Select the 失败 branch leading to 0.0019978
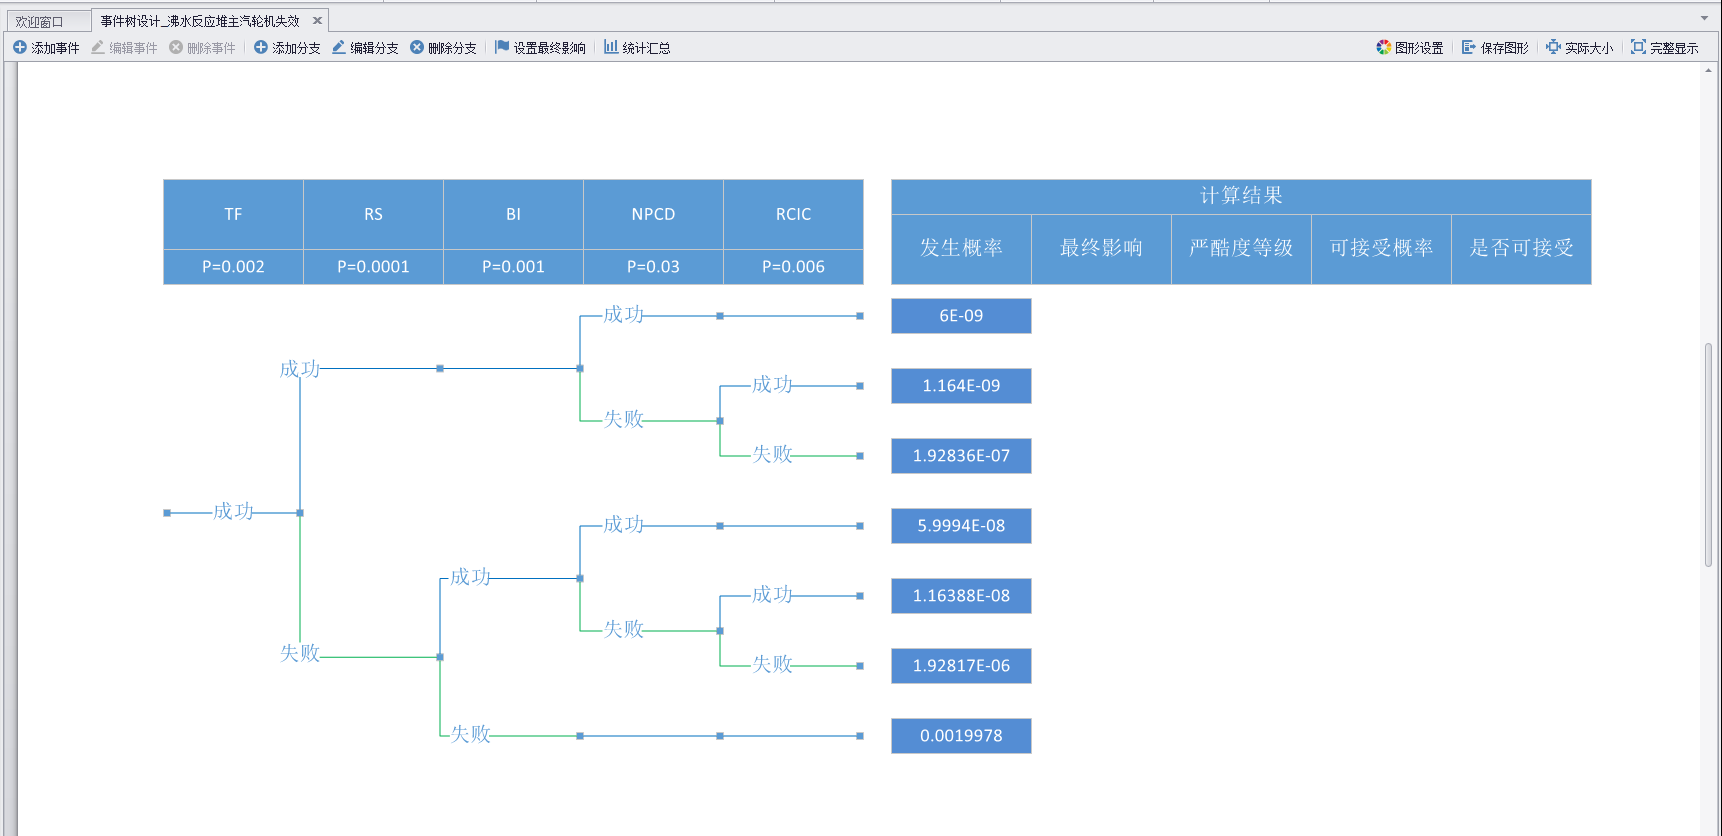Screen dimensions: 1722x836 click(x=470, y=734)
